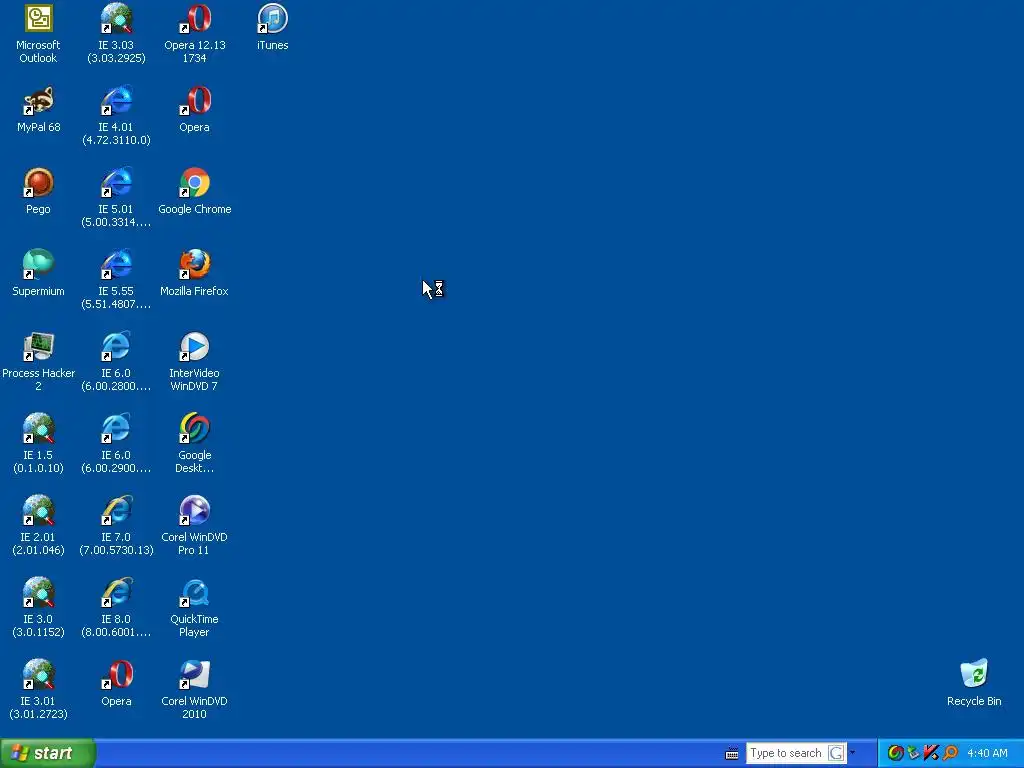Click the orange magnifier tray icon
The image size is (1024, 768).
pyautogui.click(x=950, y=753)
